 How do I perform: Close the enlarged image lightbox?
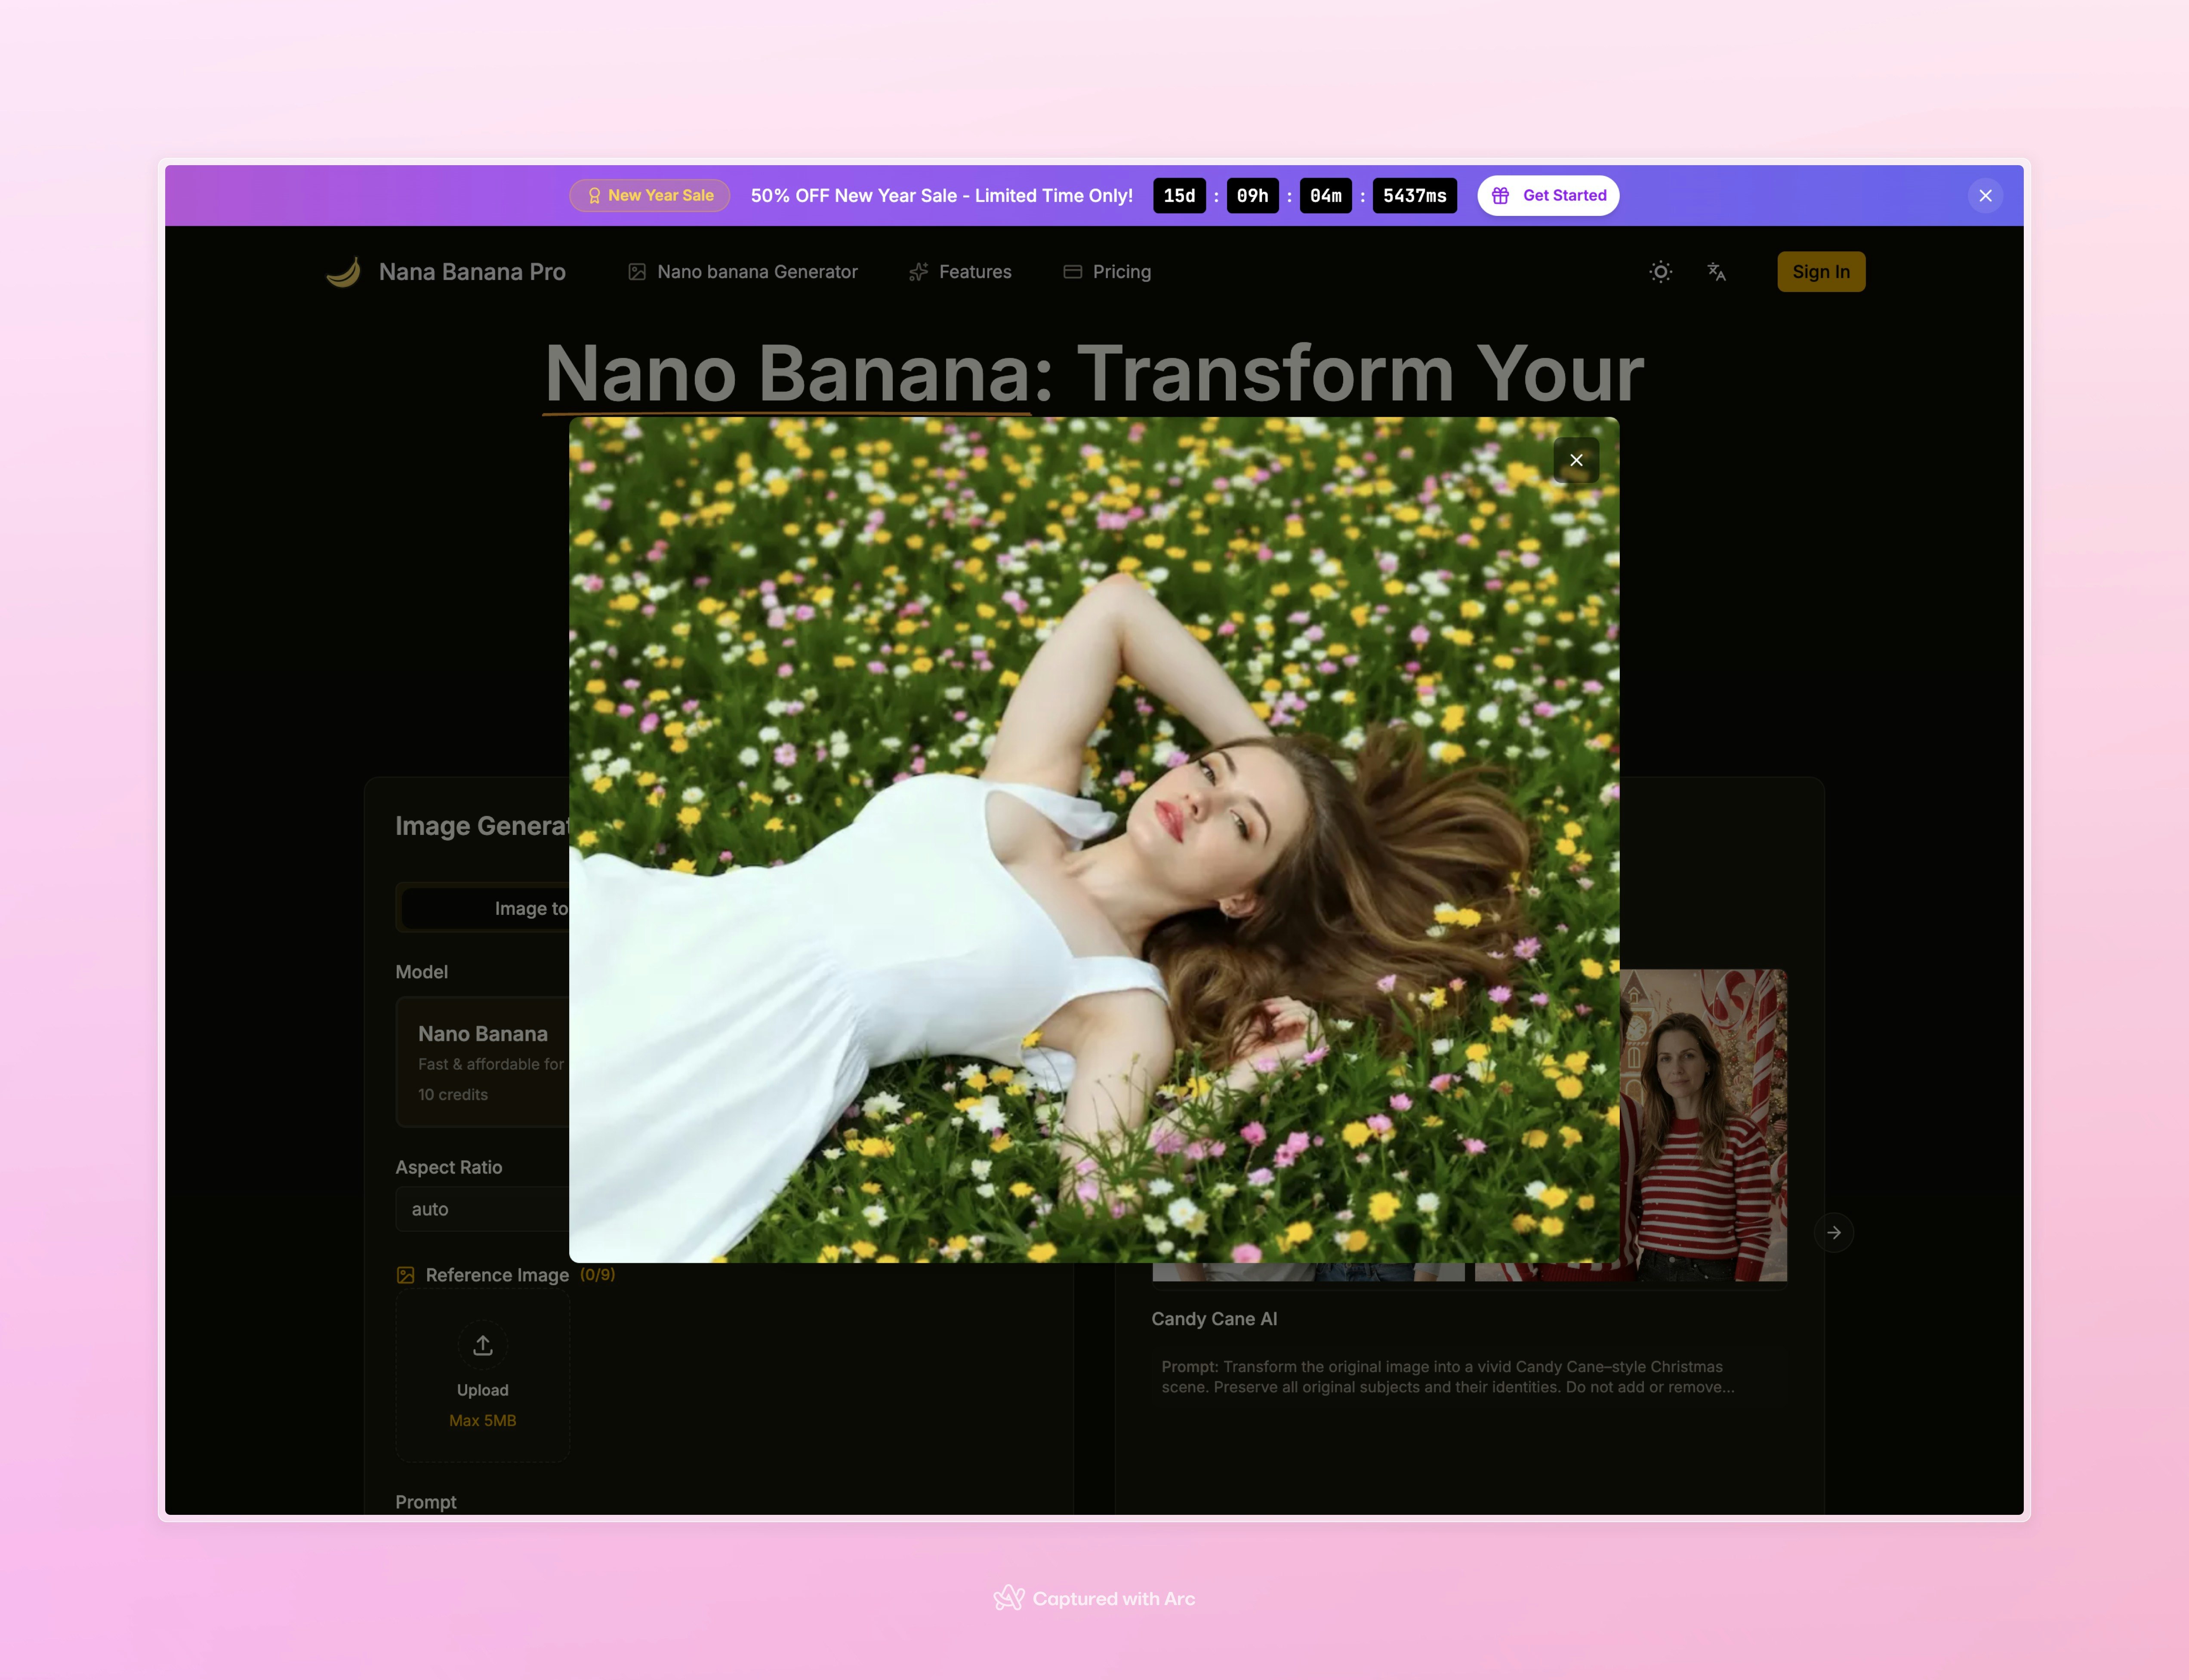1576,460
